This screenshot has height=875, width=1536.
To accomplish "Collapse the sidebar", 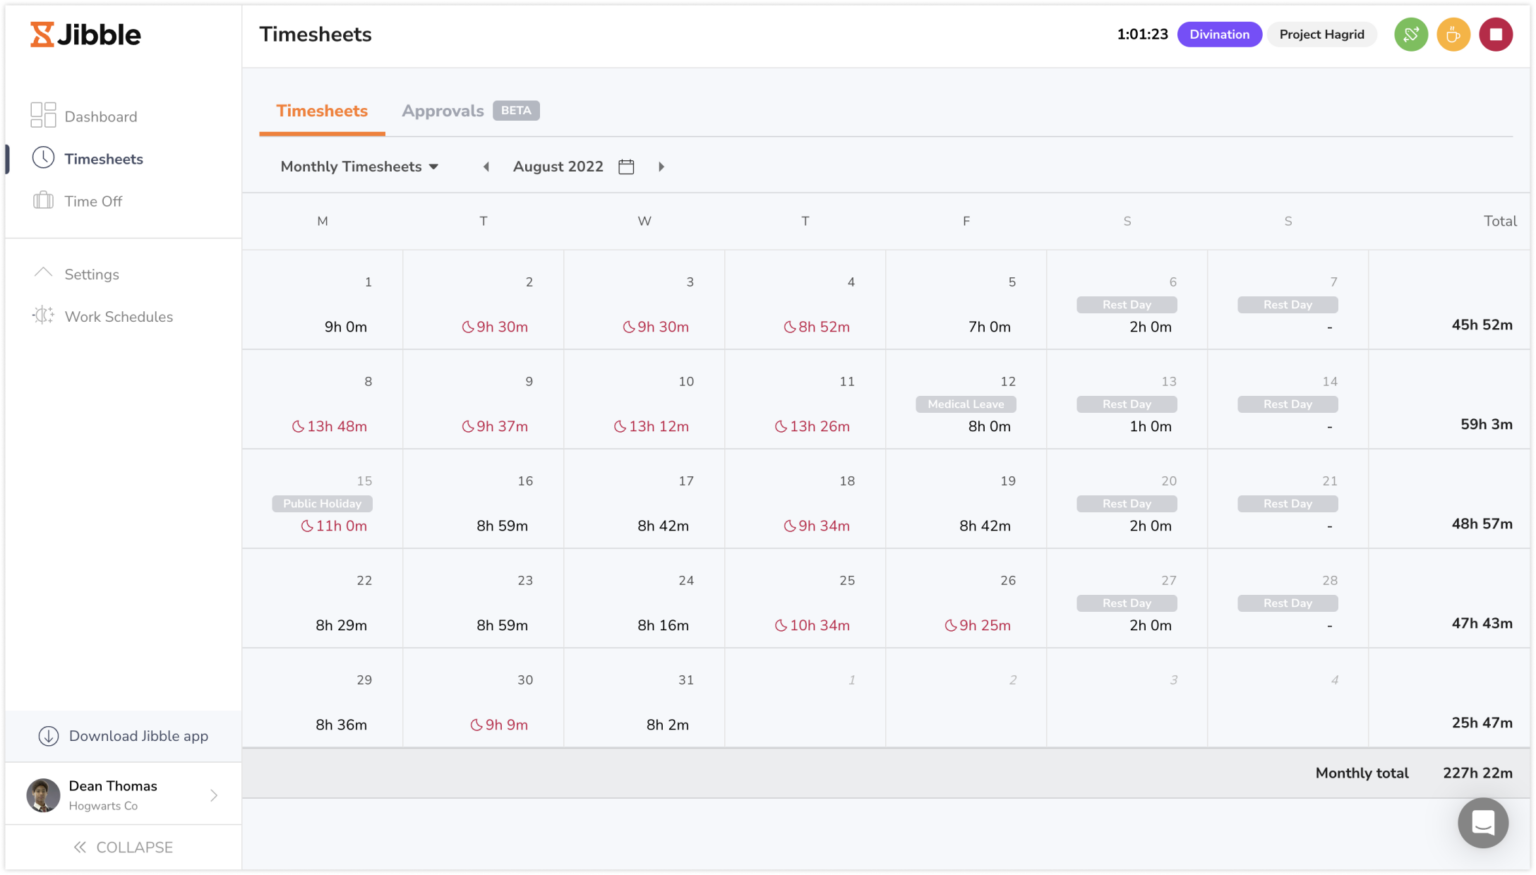I will point(124,847).
